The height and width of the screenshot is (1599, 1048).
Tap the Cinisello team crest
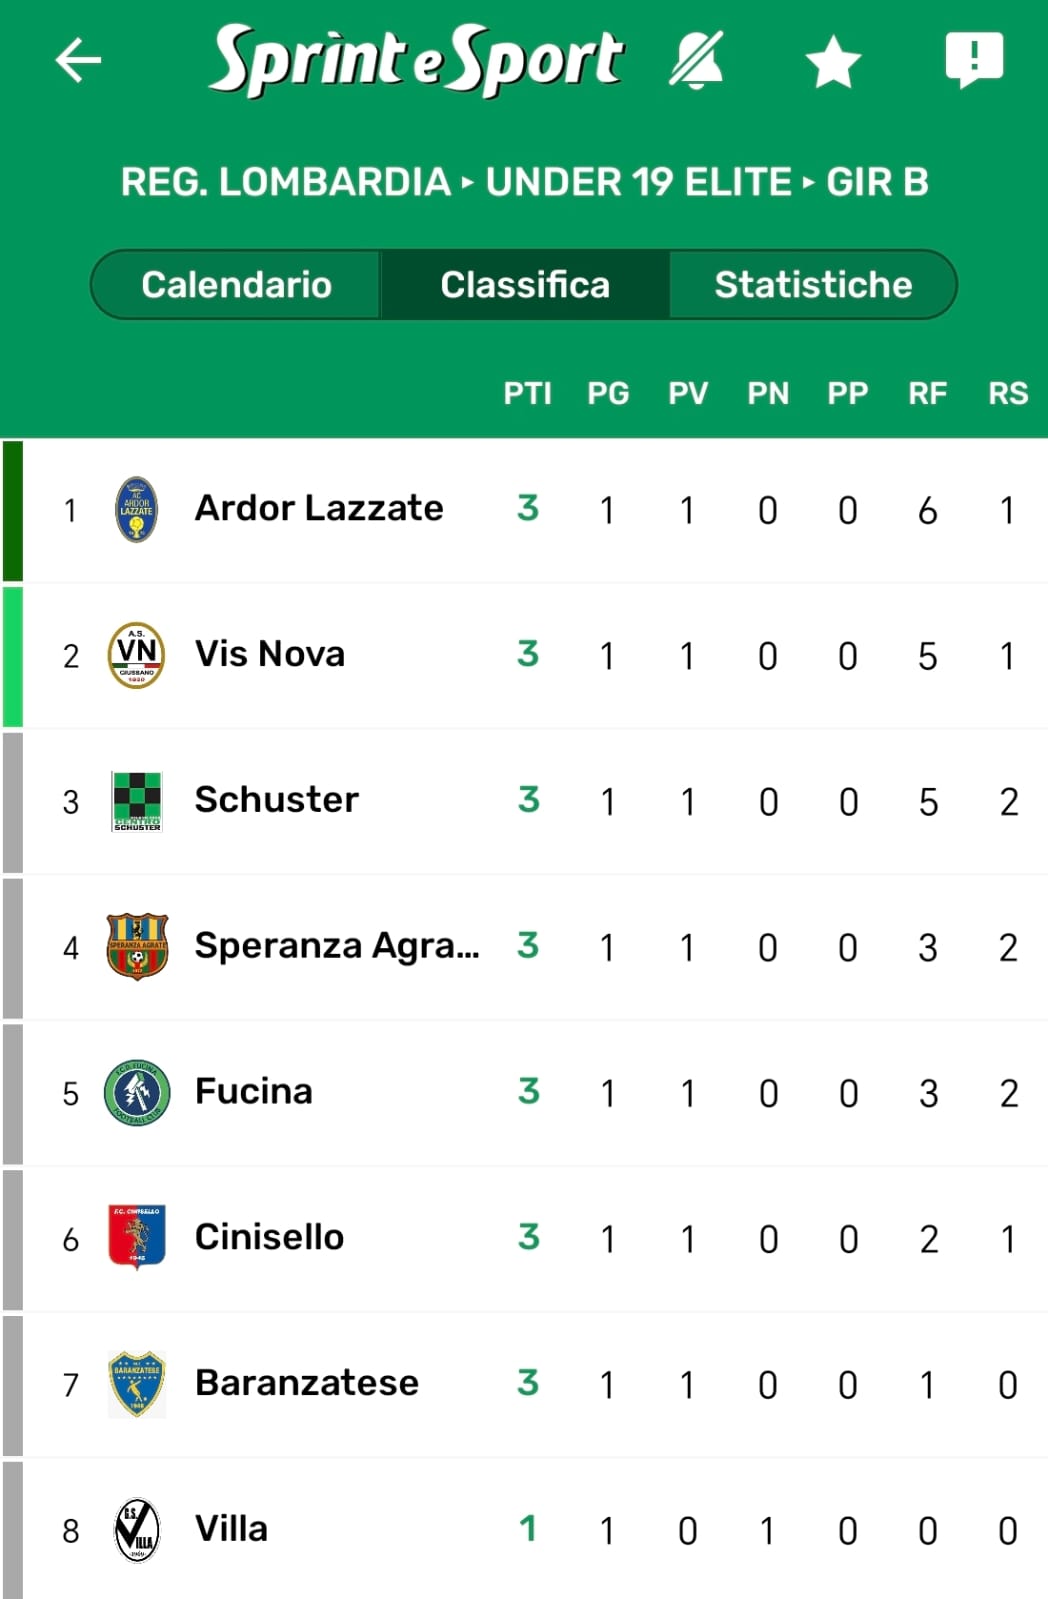pyautogui.click(x=137, y=1237)
